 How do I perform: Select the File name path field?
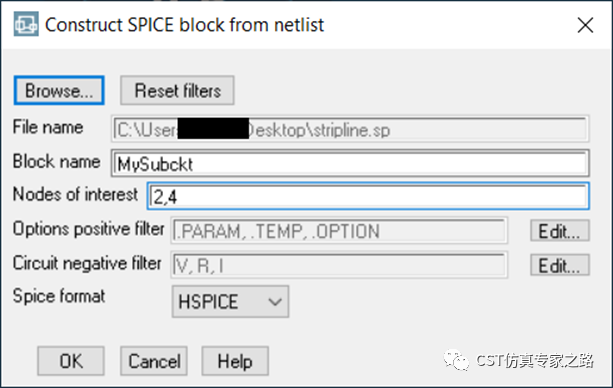point(350,129)
